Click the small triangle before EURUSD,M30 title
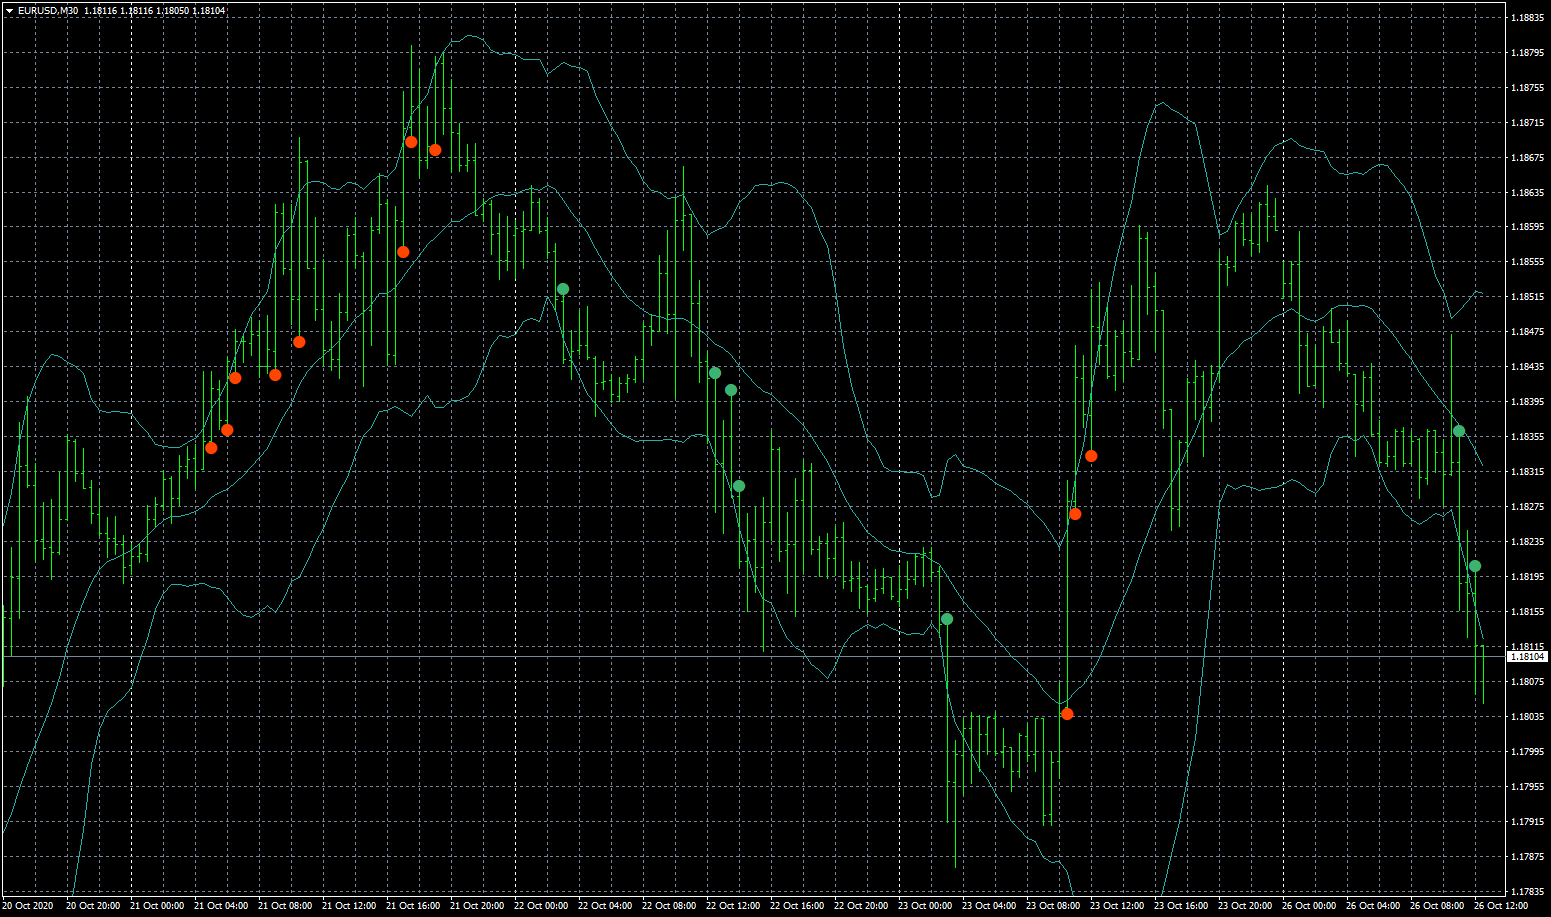The height and width of the screenshot is (917, 1551). pyautogui.click(x=9, y=11)
